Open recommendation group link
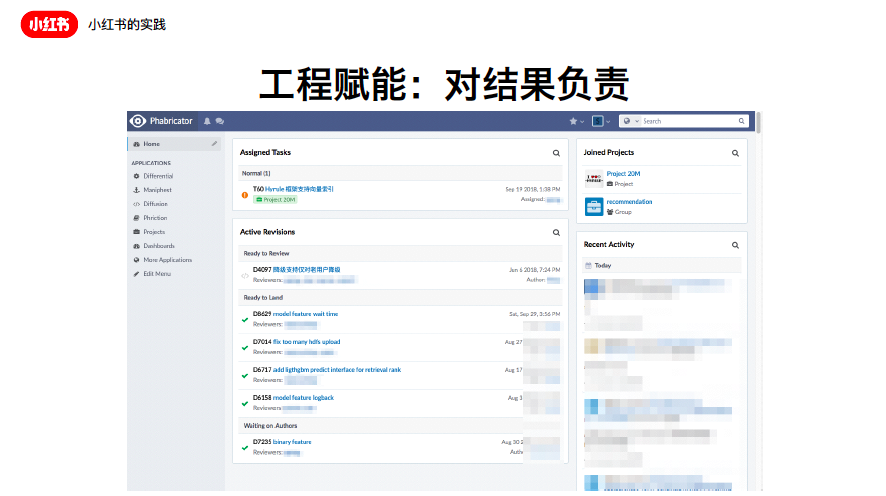The height and width of the screenshot is (496, 886). (629, 202)
